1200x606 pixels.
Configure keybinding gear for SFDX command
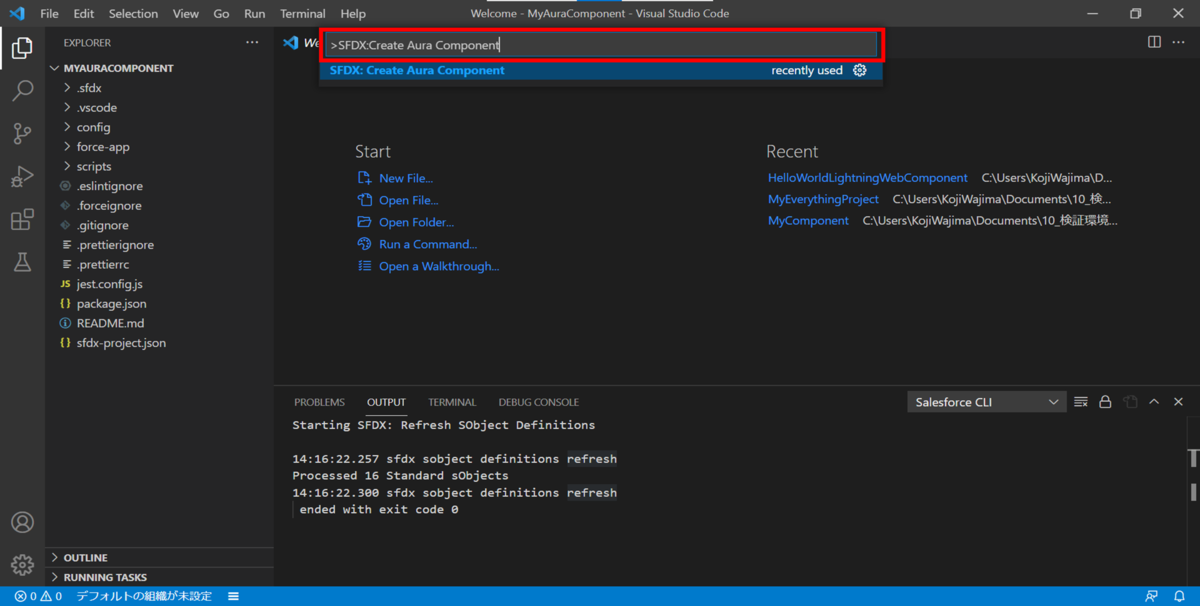pyautogui.click(x=860, y=70)
